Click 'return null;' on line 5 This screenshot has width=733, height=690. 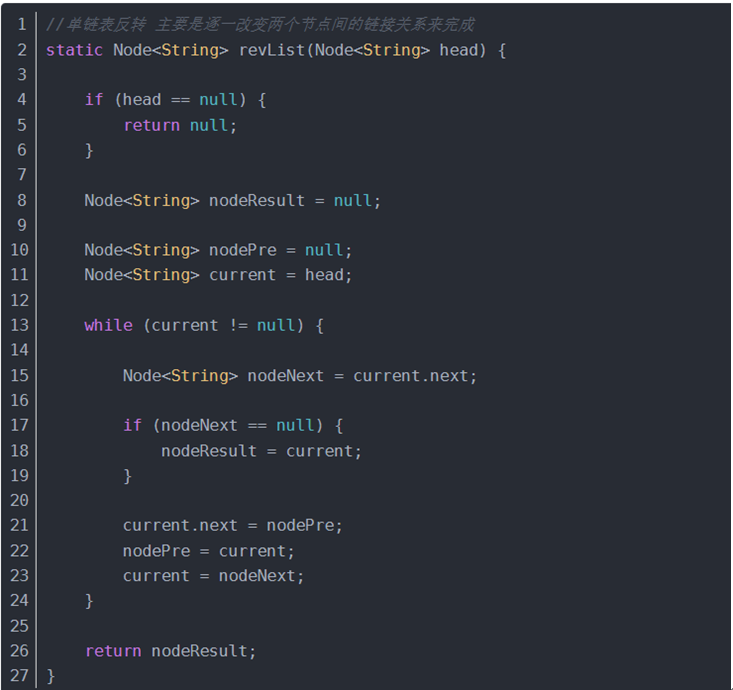click(180, 125)
